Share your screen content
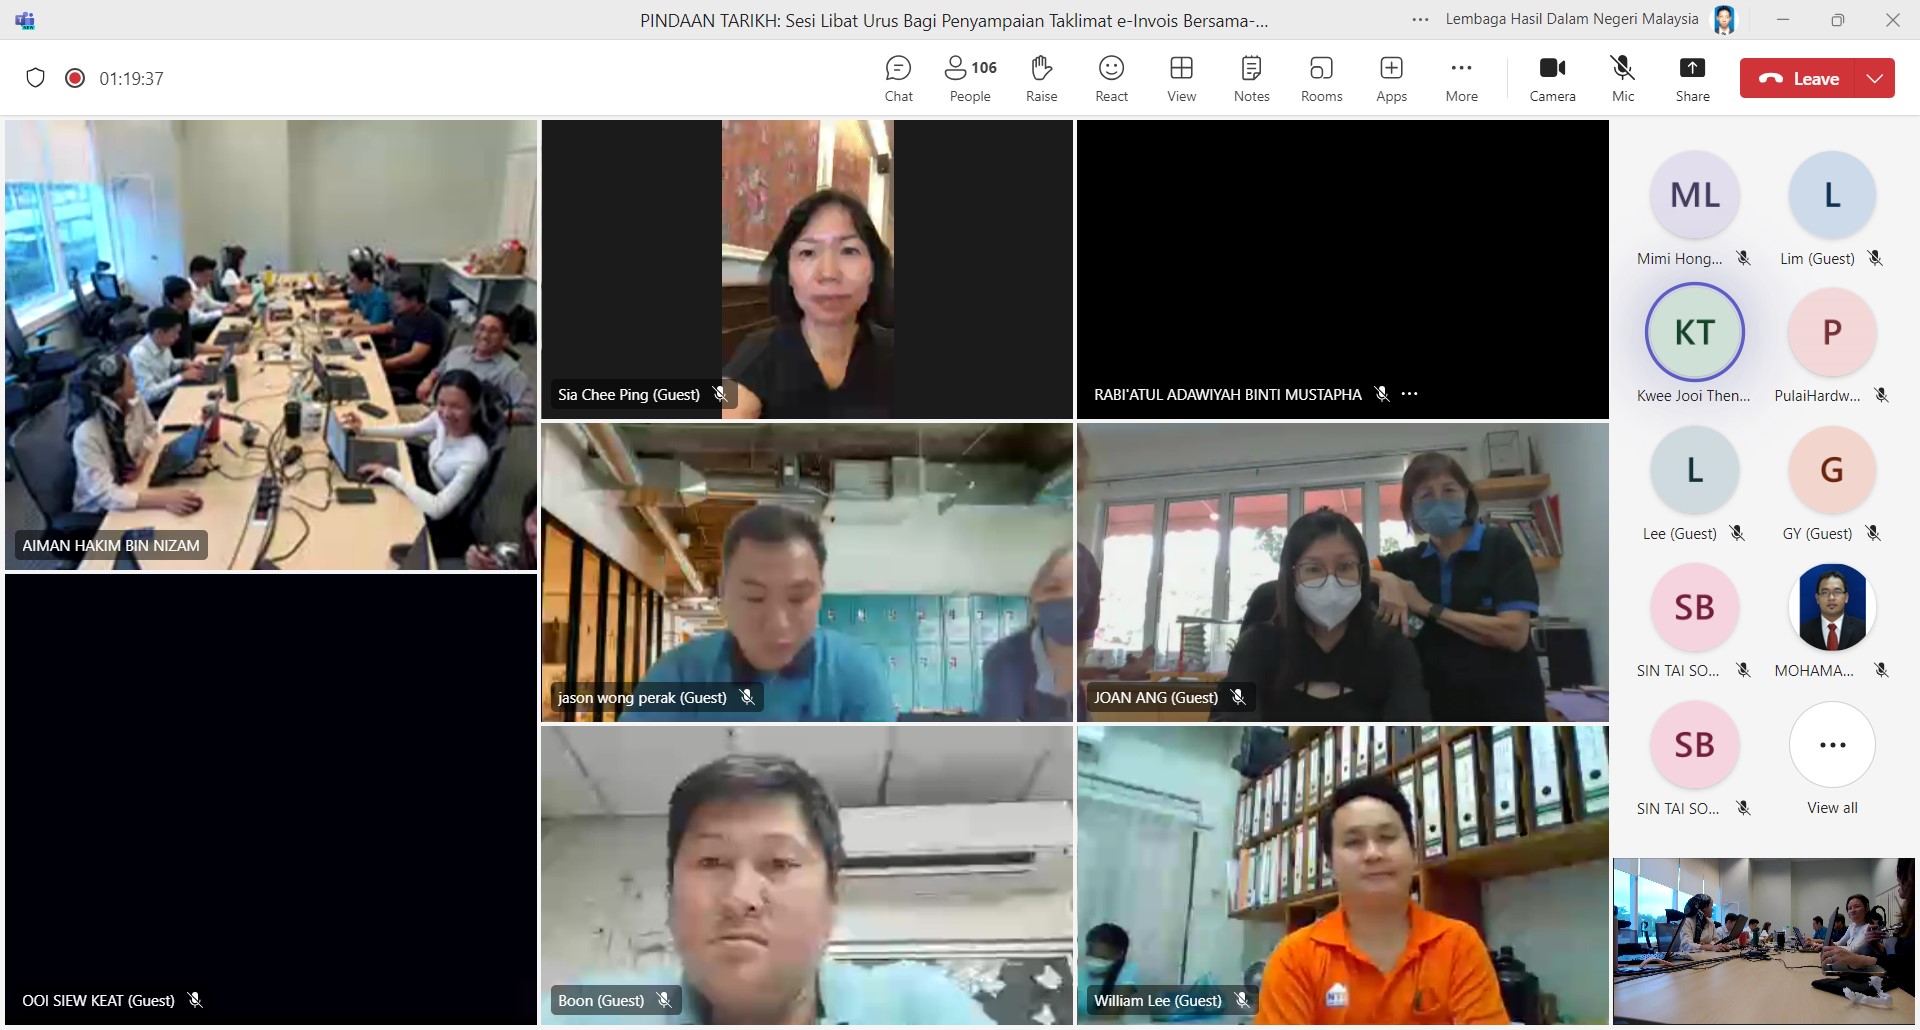 pos(1692,78)
